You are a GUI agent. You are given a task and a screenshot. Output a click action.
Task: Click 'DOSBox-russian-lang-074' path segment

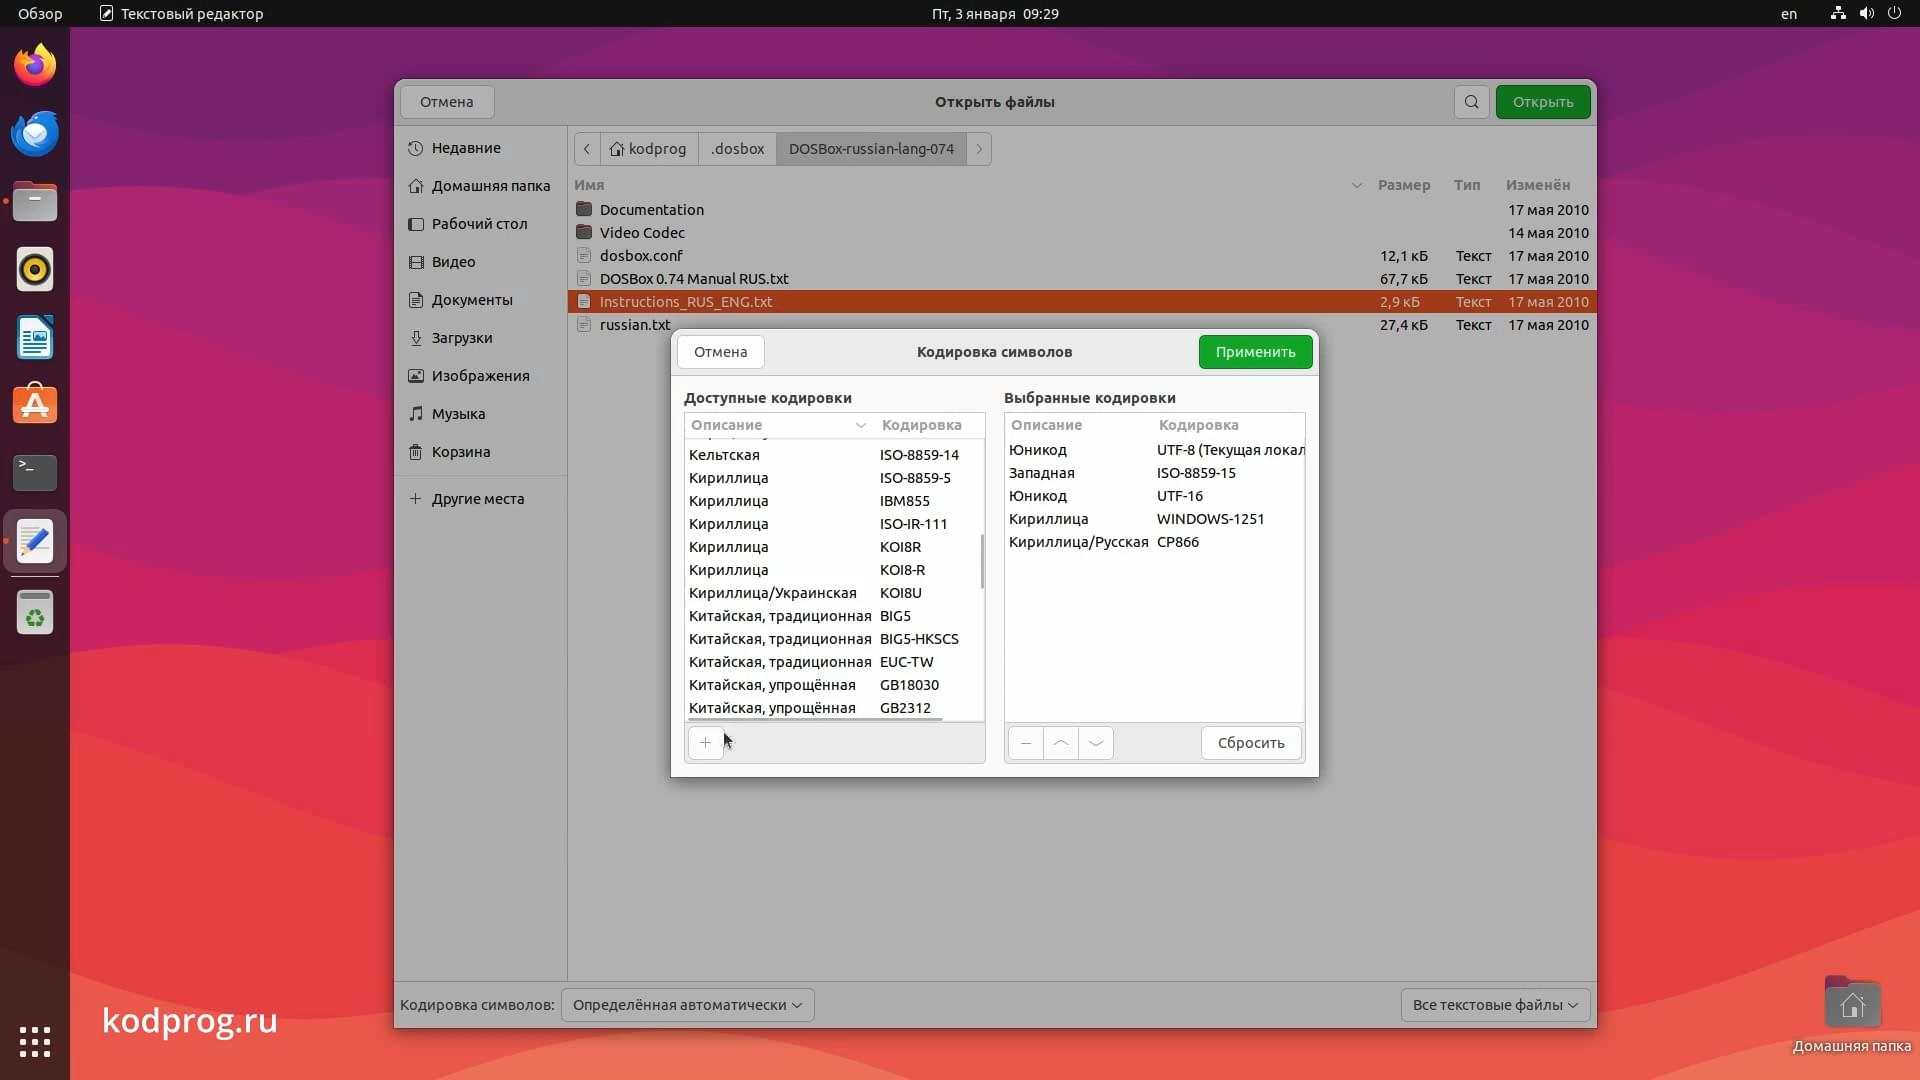tap(871, 149)
